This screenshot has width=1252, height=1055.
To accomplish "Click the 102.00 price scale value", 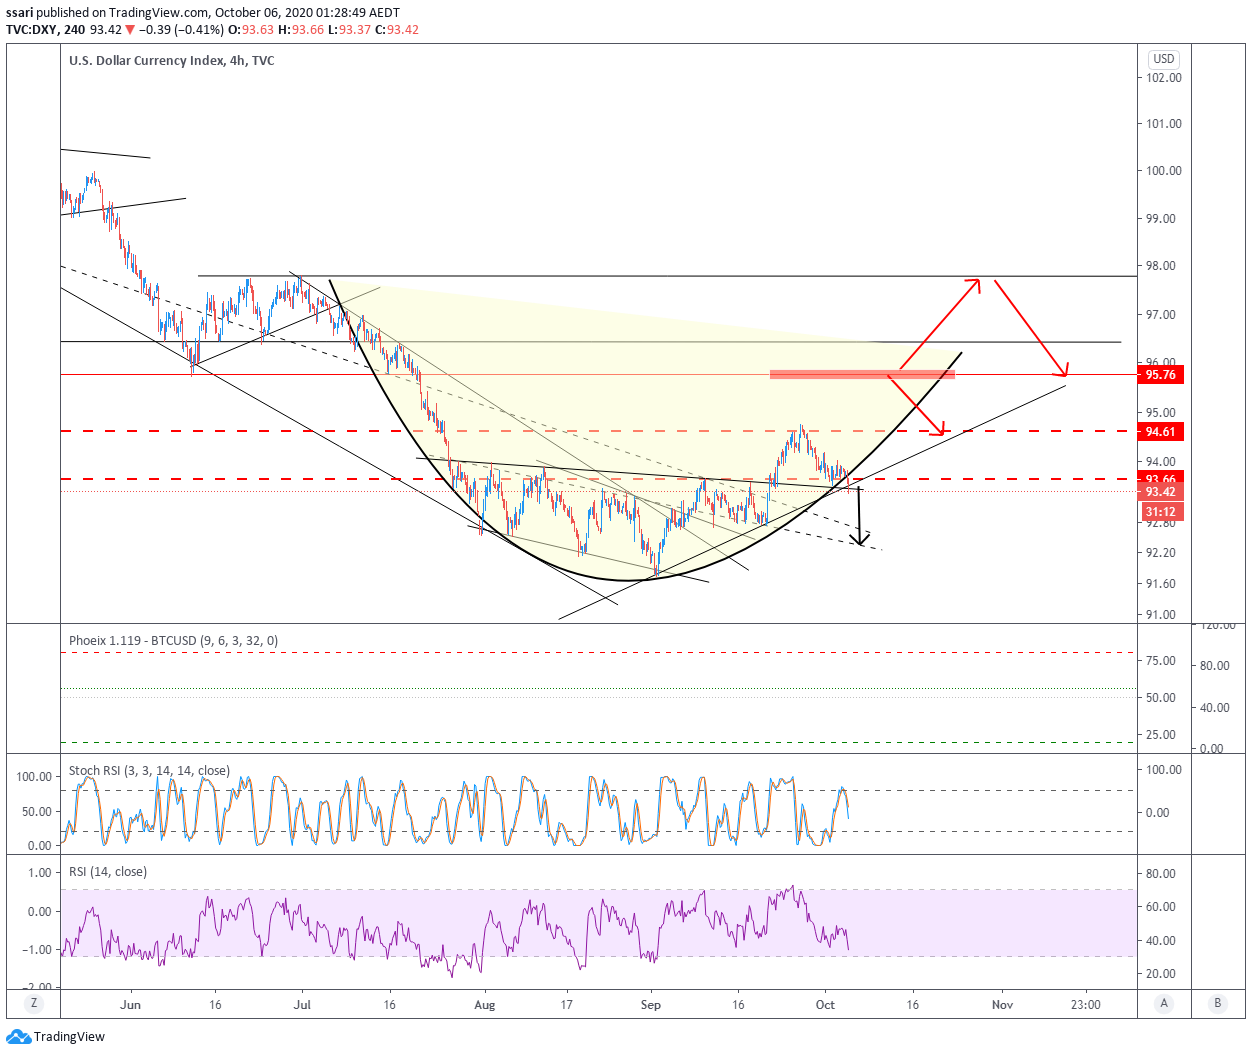I will click(1164, 78).
